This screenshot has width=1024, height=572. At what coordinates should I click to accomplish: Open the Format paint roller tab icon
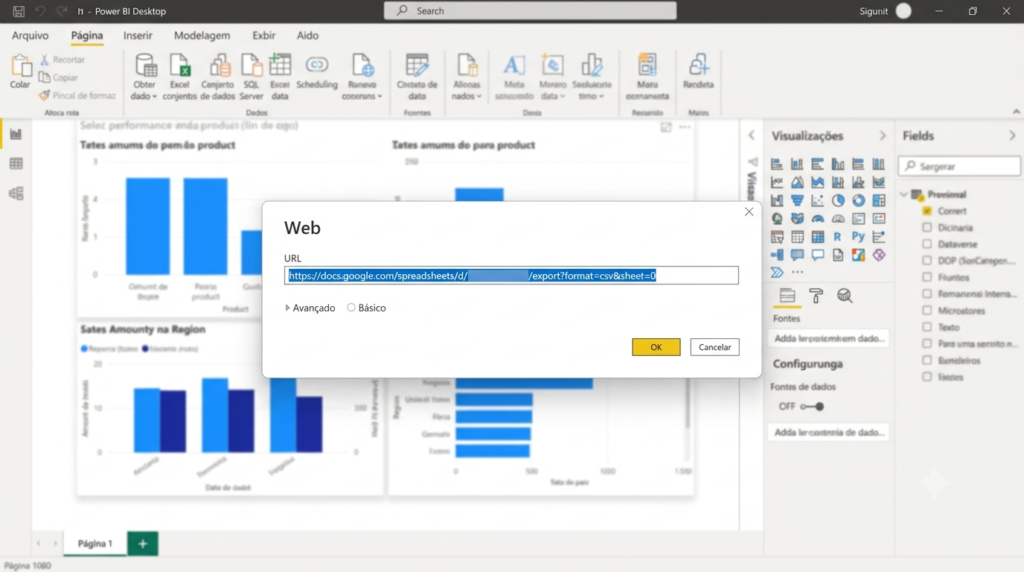pyautogui.click(x=816, y=296)
